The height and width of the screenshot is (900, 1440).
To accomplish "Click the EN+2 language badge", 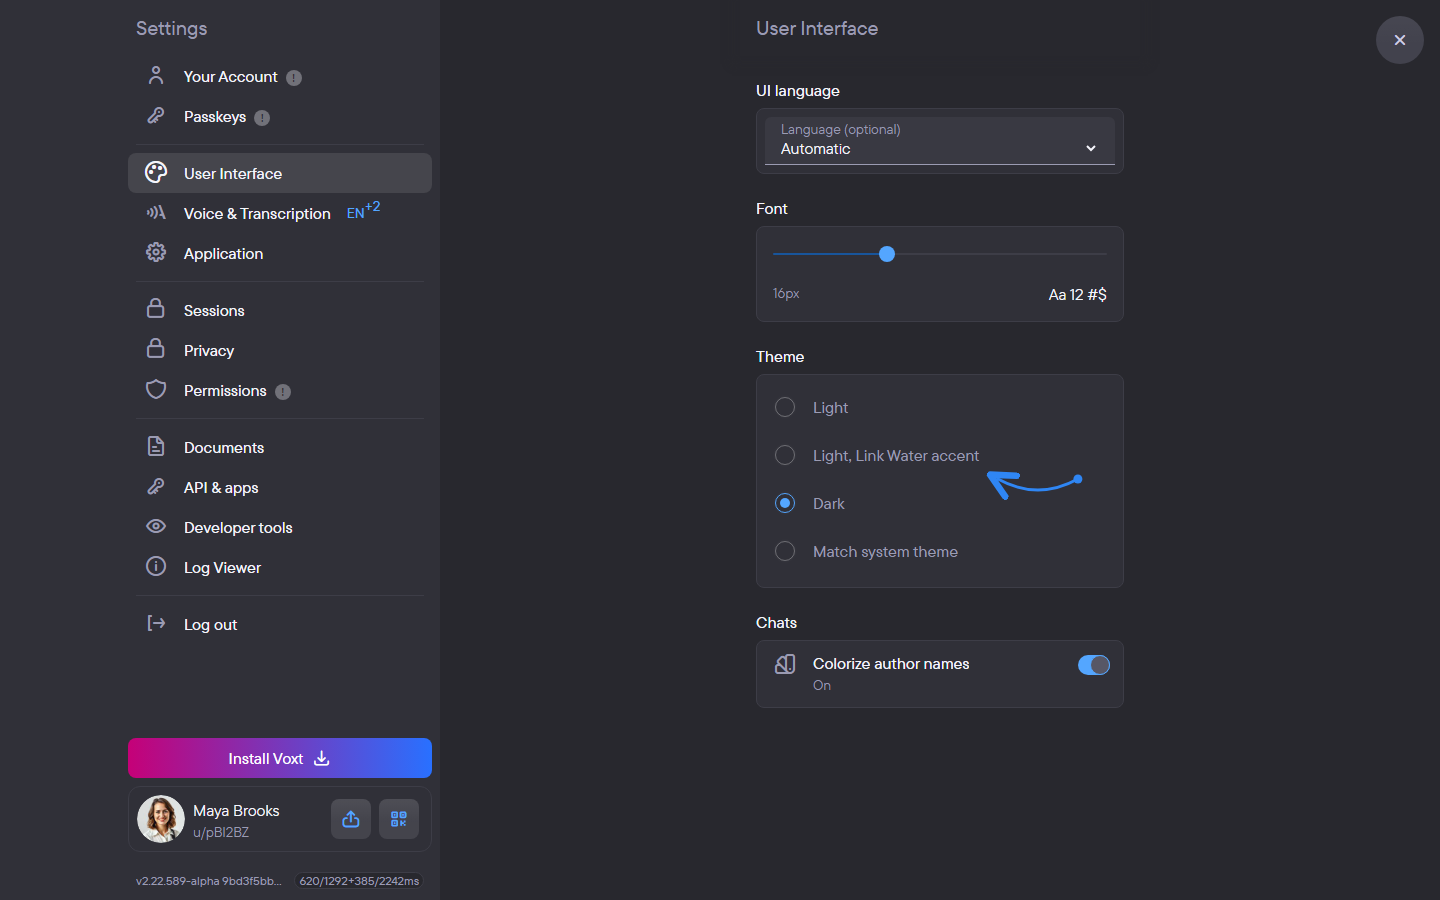I will pos(363,211).
